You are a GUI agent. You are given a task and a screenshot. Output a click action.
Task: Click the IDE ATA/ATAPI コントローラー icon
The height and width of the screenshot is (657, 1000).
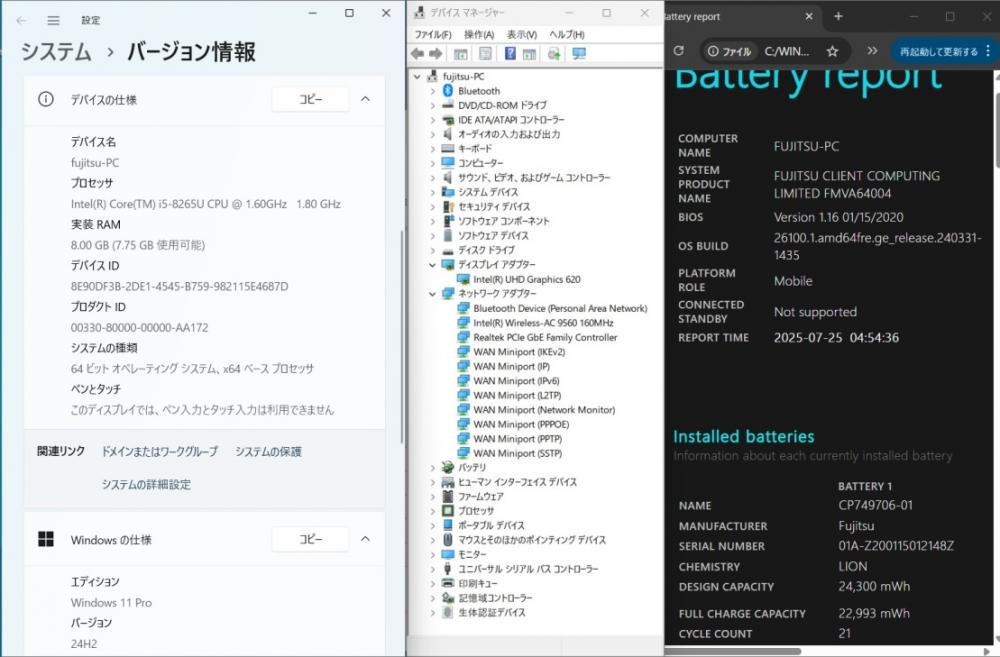click(x=448, y=120)
